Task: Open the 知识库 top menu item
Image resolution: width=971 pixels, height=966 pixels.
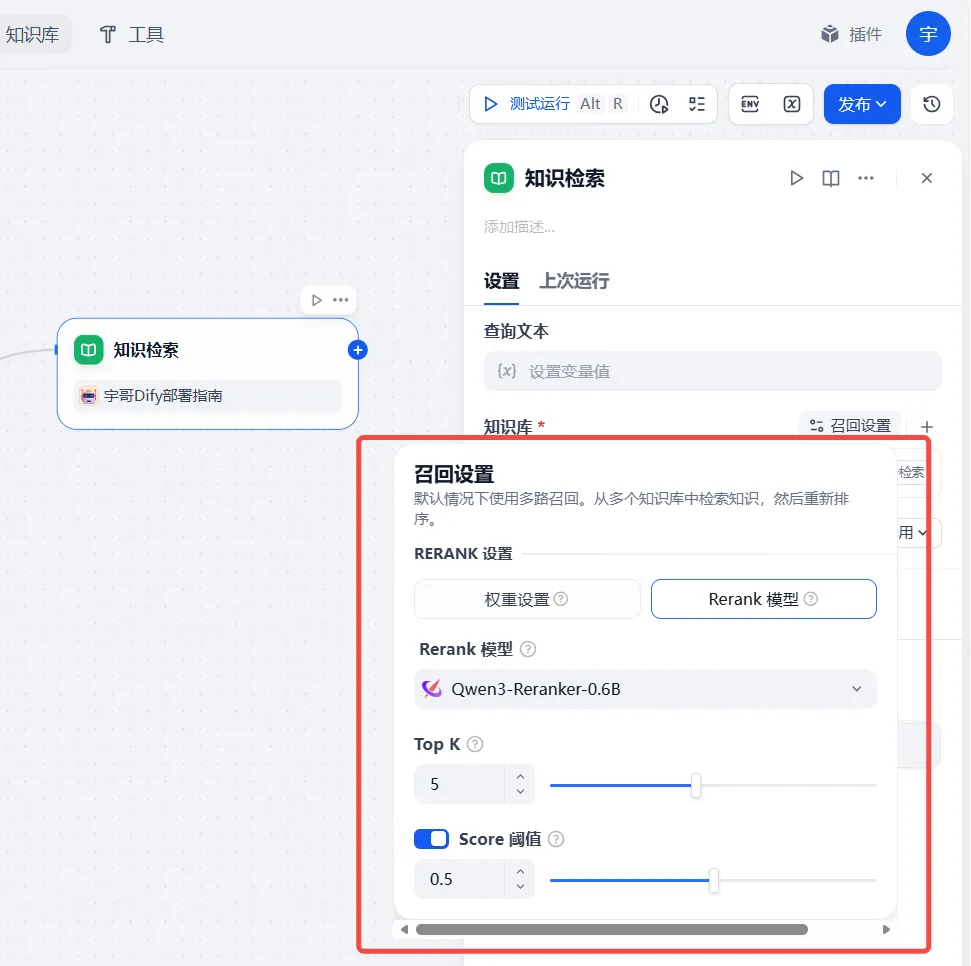Action: click(x=32, y=34)
